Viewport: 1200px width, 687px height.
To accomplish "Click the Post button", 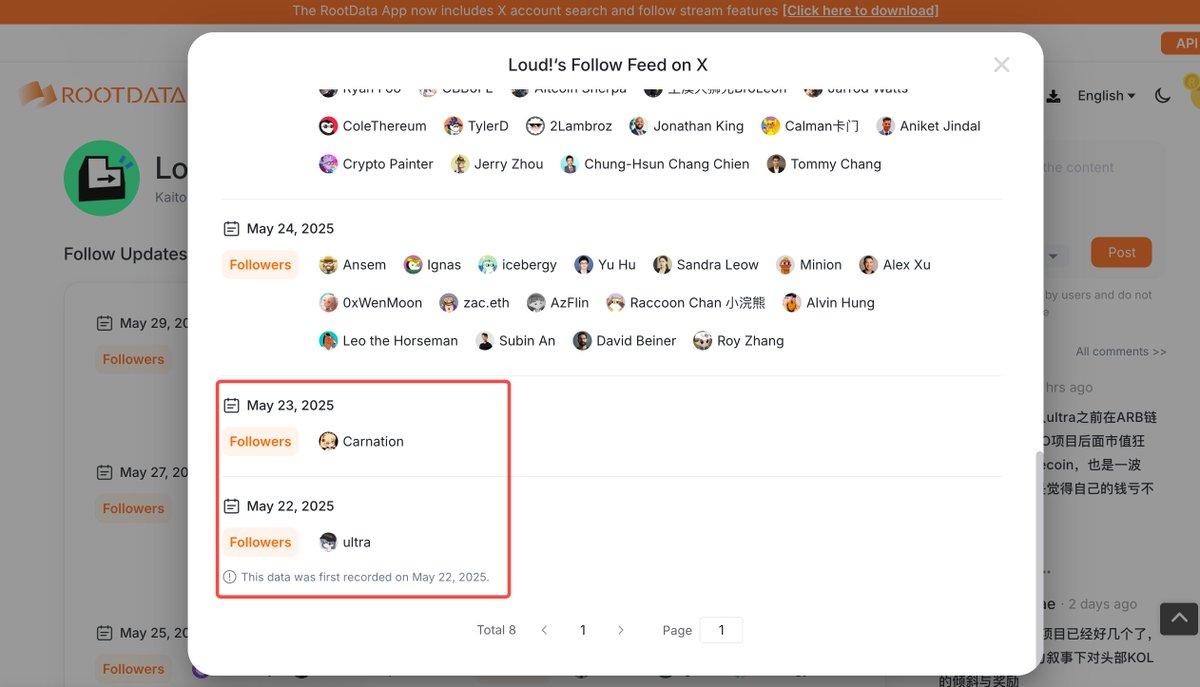I will [x=1121, y=252].
